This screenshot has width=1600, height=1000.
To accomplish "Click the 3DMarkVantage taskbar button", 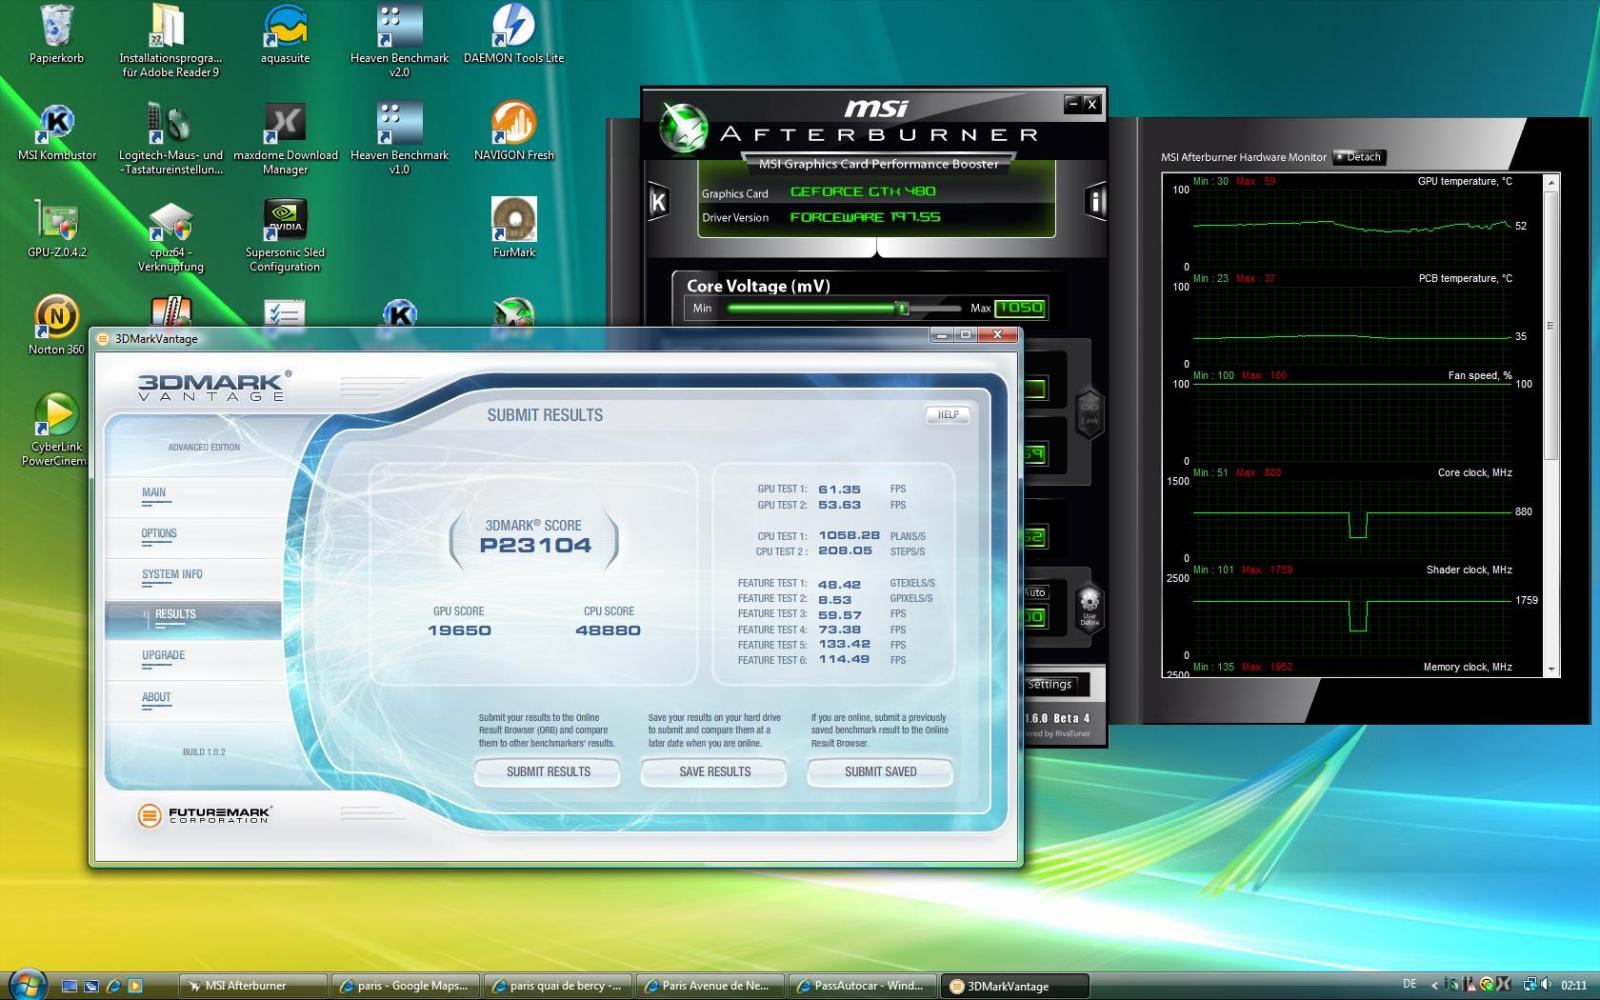I will (1015, 986).
